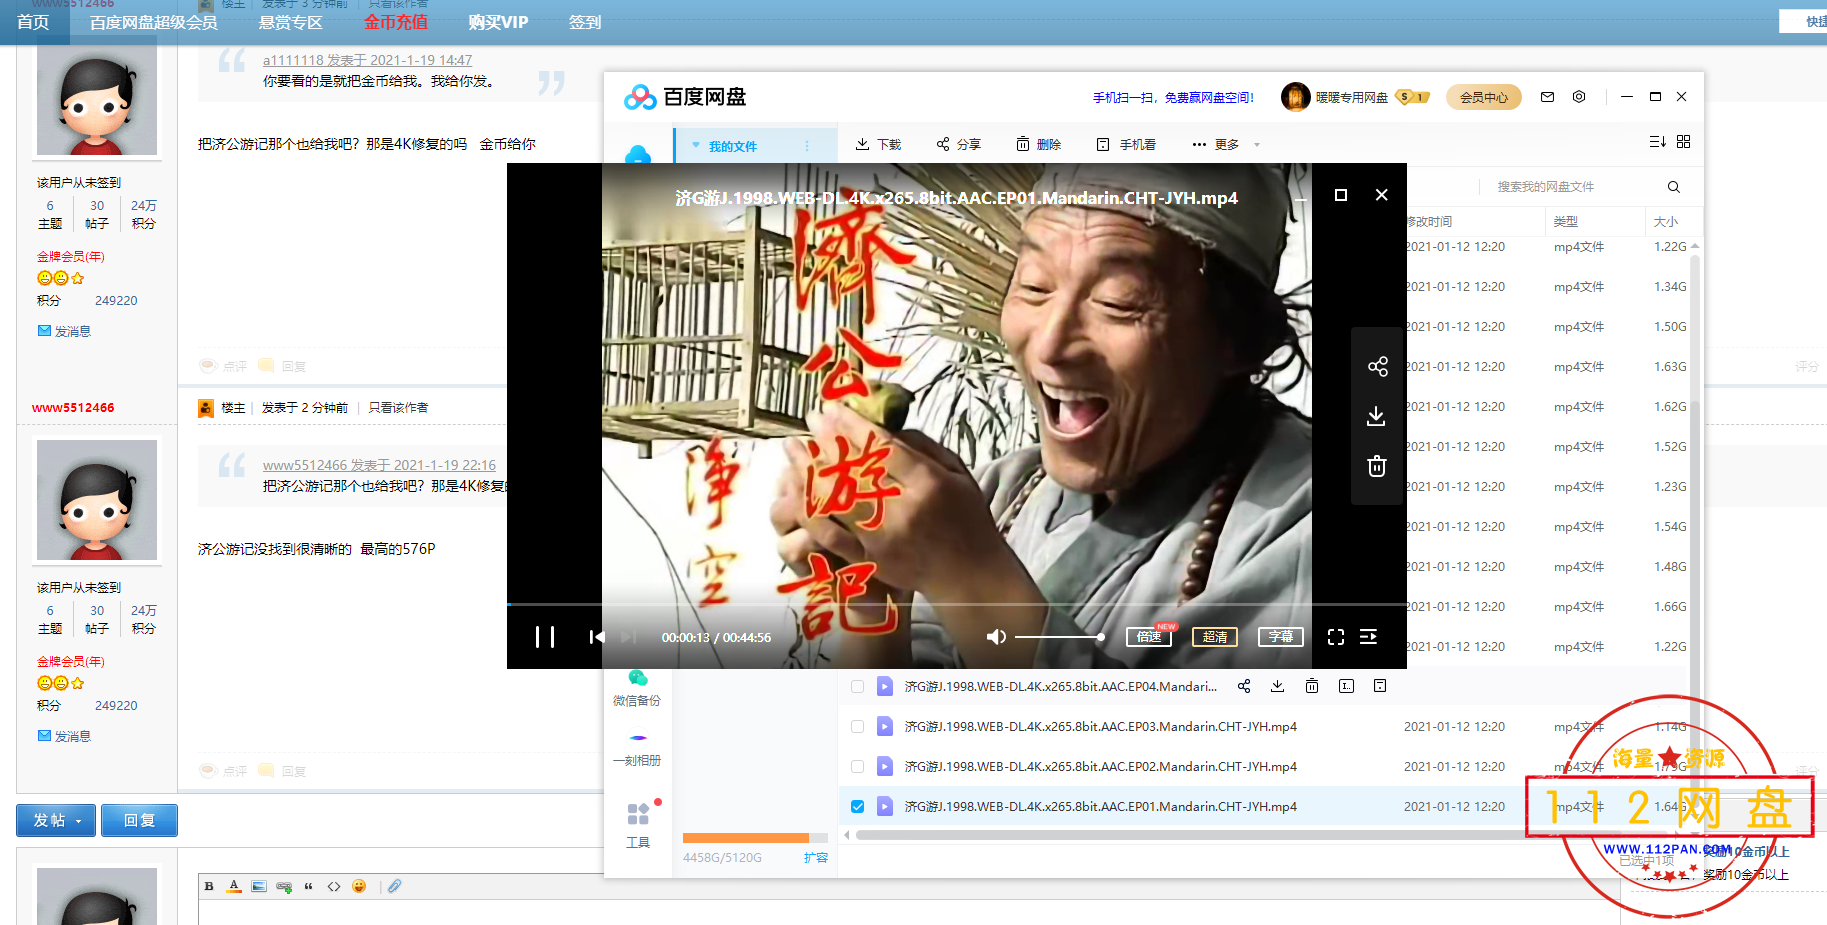Close the video player overlay
This screenshot has height=925, width=1827.
pos(1382,195)
